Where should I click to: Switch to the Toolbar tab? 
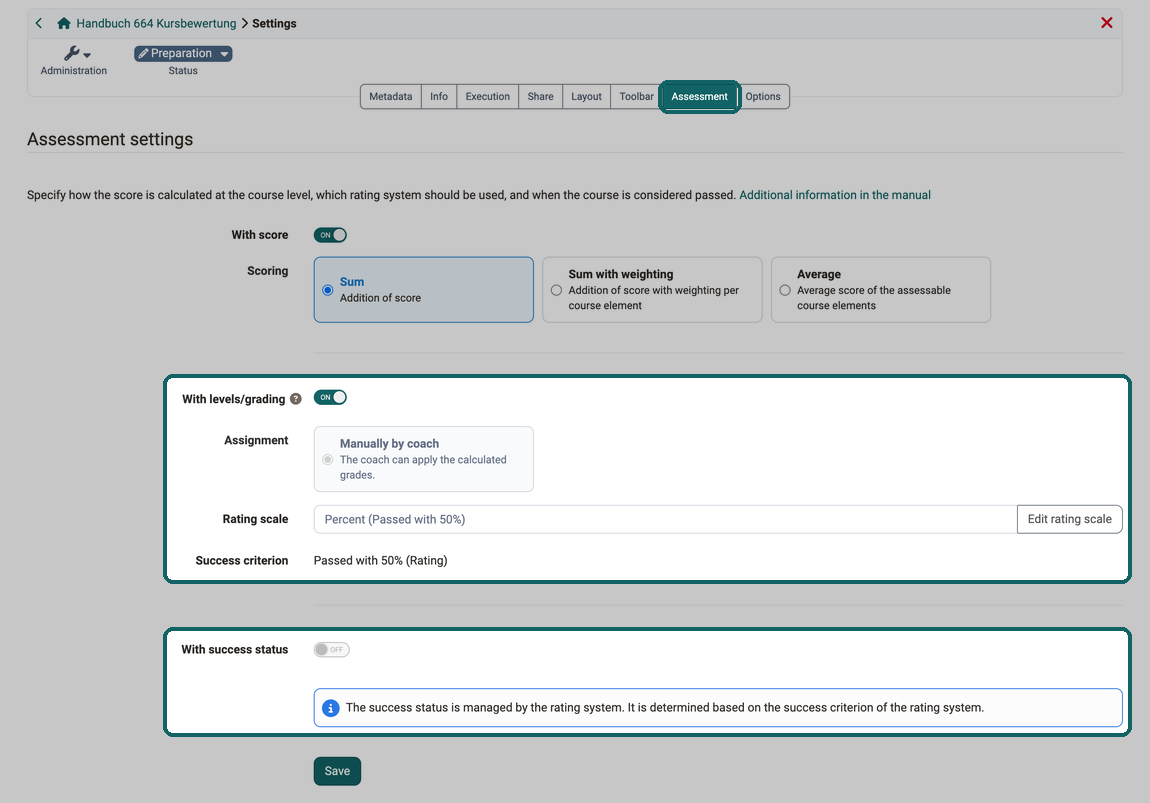point(637,97)
